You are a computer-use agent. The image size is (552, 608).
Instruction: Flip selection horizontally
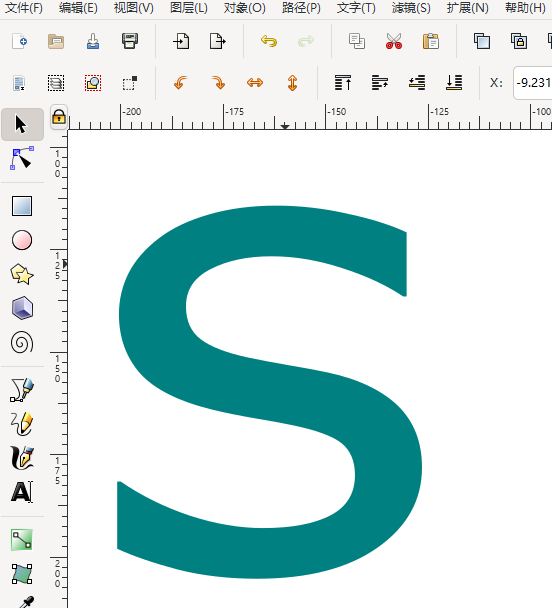coord(255,83)
